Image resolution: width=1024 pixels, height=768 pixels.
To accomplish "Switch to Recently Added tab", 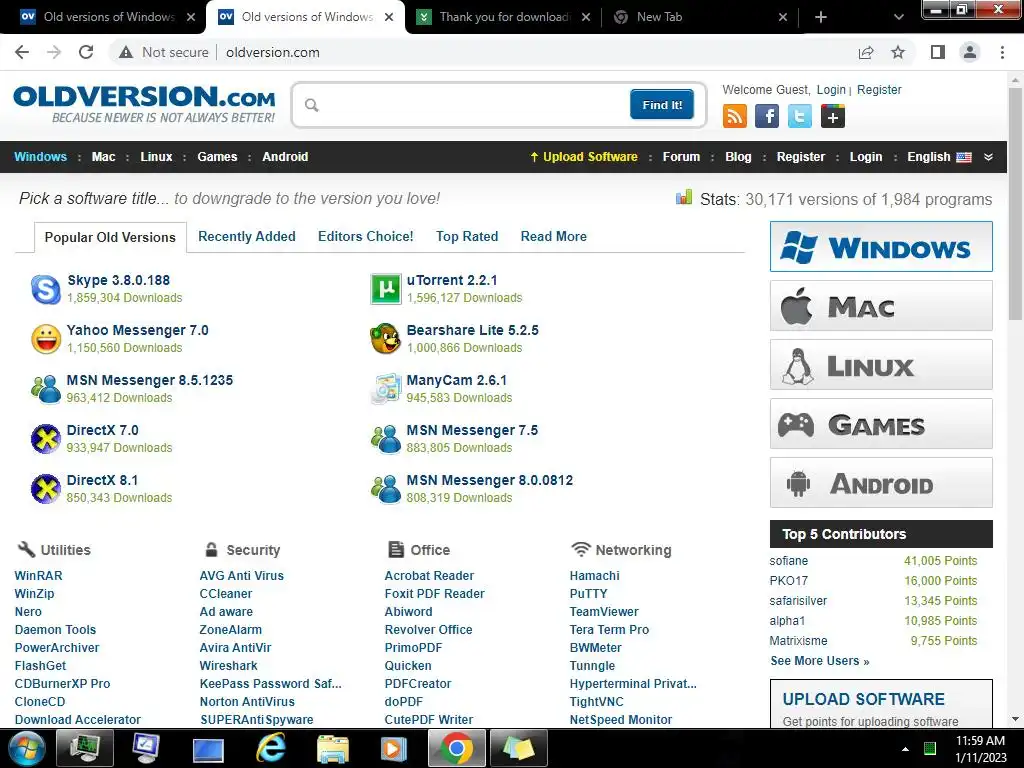I will [x=247, y=236].
